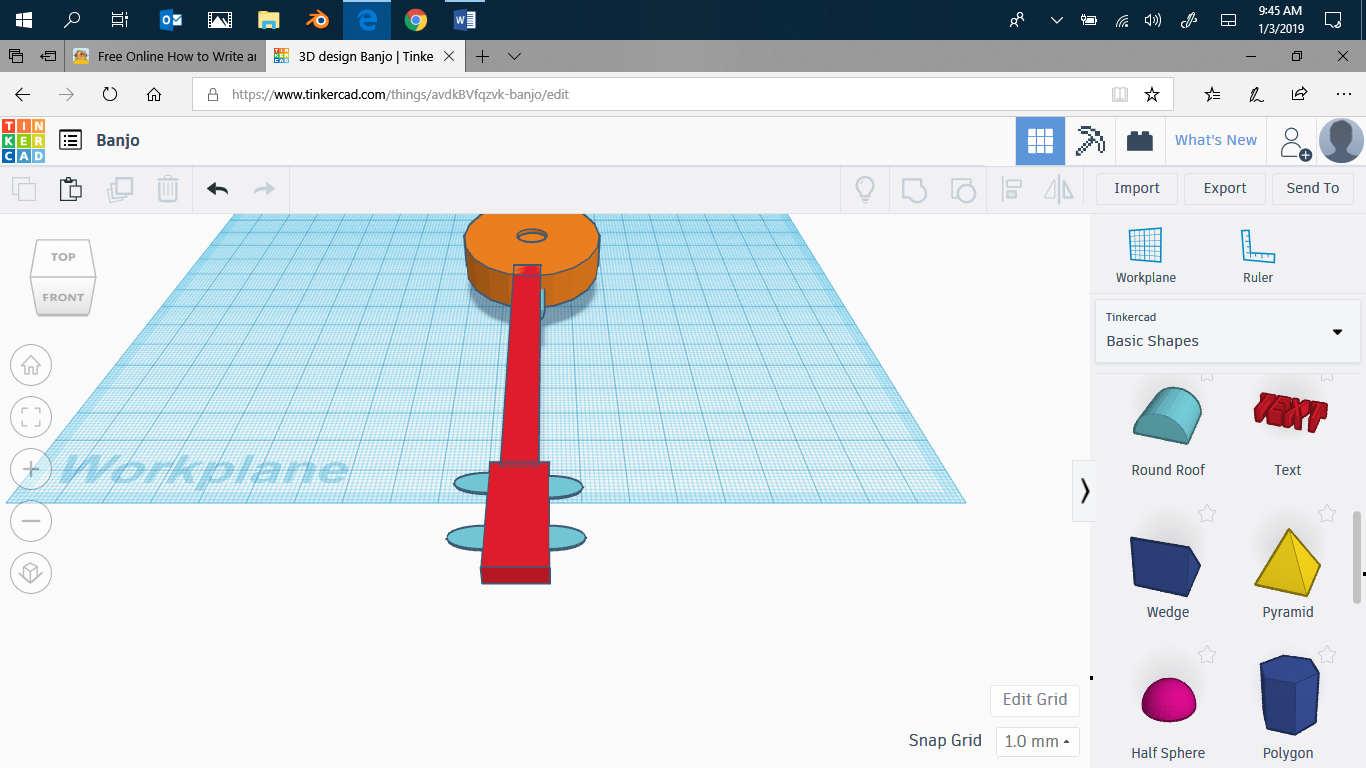Click the browser refresh button
The image size is (1366, 768).
[x=110, y=94]
